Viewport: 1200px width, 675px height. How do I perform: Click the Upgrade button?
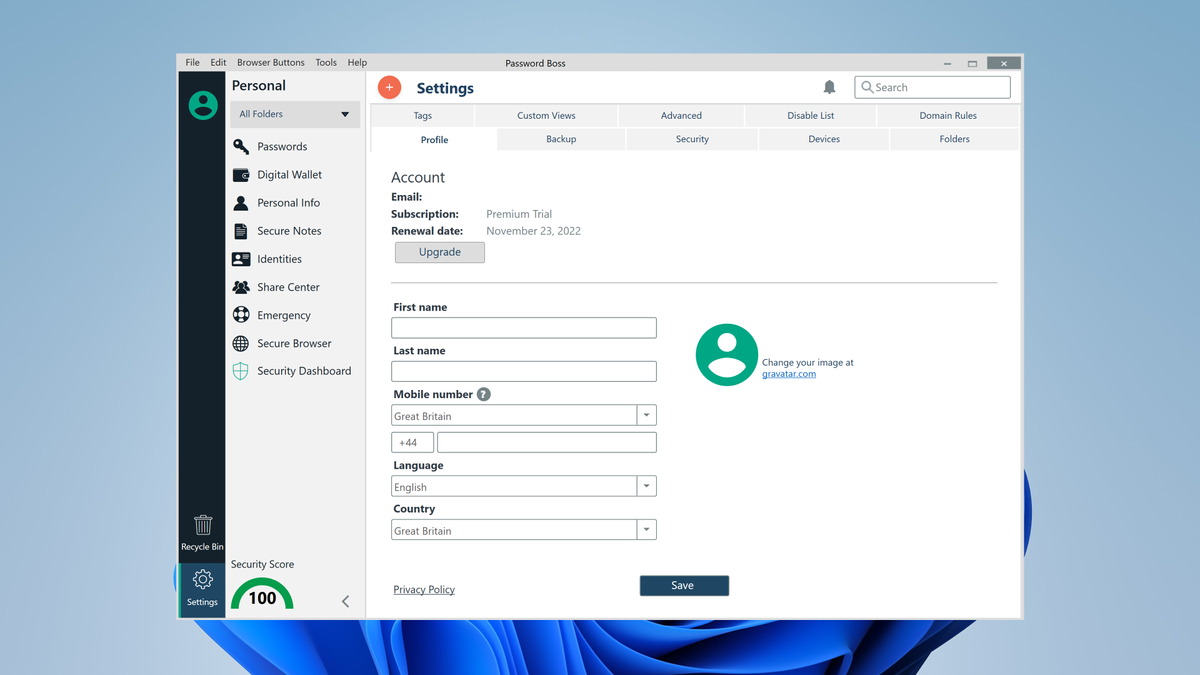click(439, 252)
